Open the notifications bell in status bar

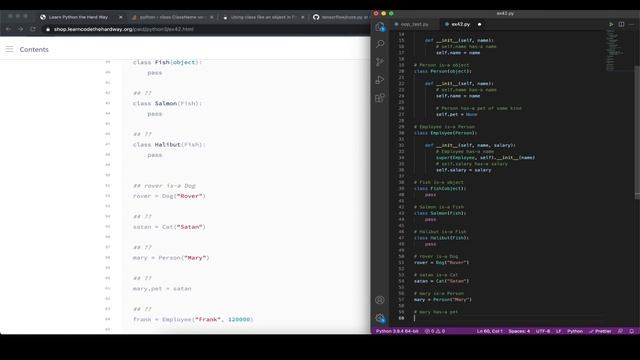click(x=631, y=331)
